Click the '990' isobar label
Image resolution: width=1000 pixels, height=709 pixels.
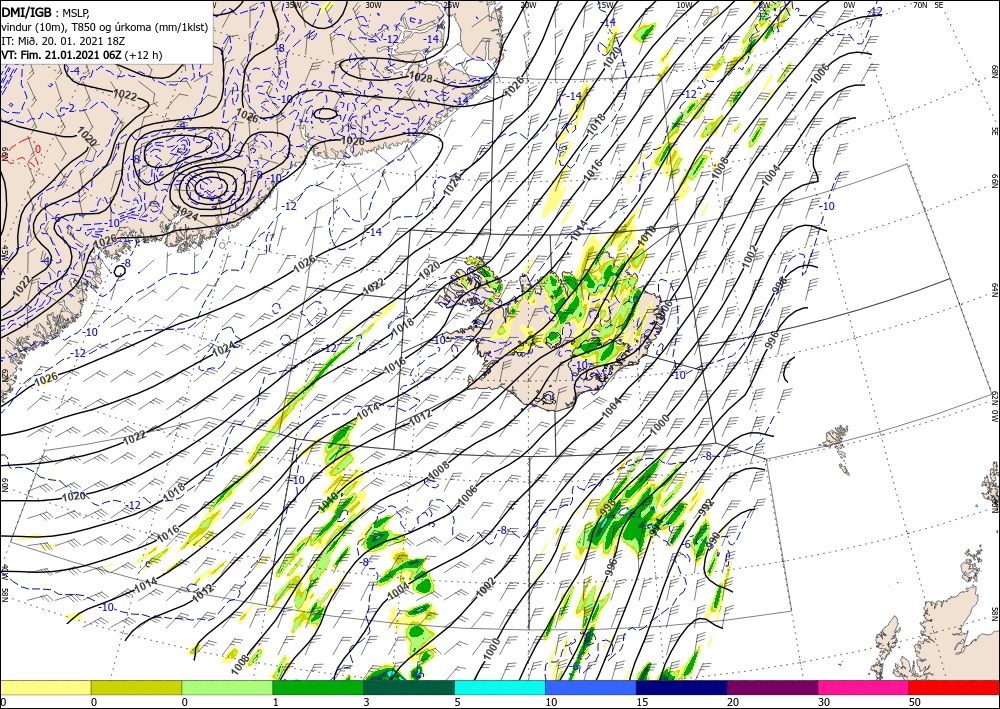coord(714,540)
